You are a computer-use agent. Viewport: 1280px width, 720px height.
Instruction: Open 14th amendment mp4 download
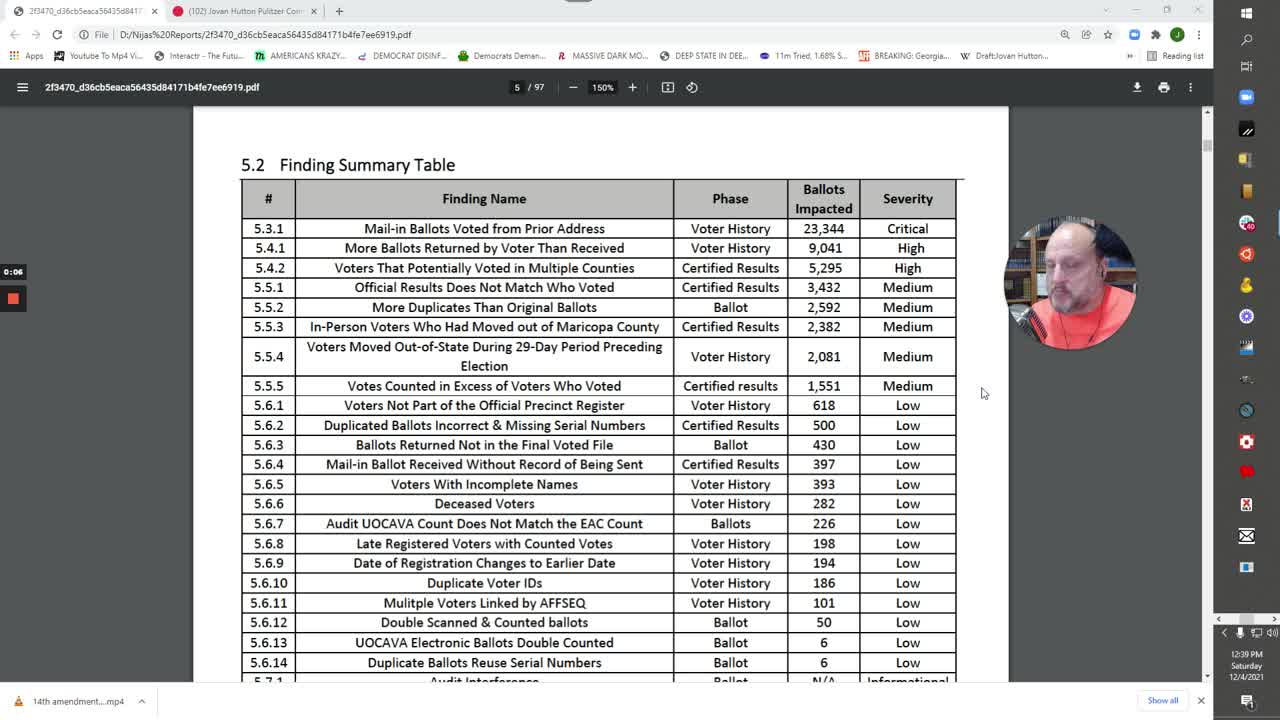click(x=70, y=701)
